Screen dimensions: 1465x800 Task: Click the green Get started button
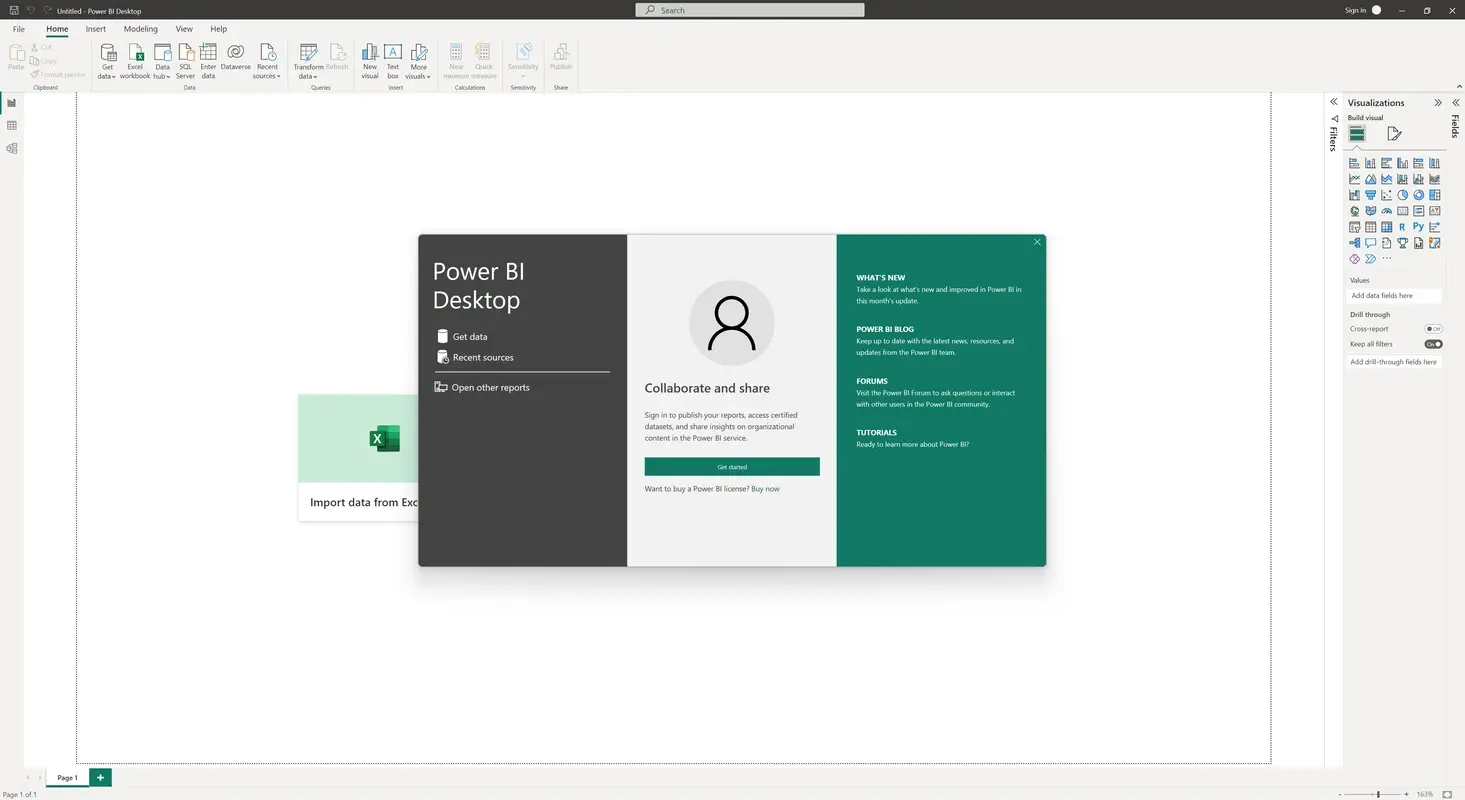731,466
